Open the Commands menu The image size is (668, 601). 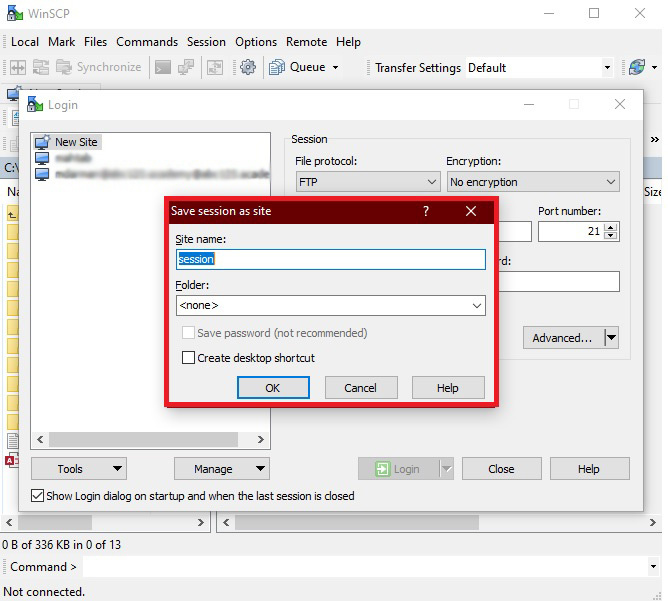coord(147,42)
